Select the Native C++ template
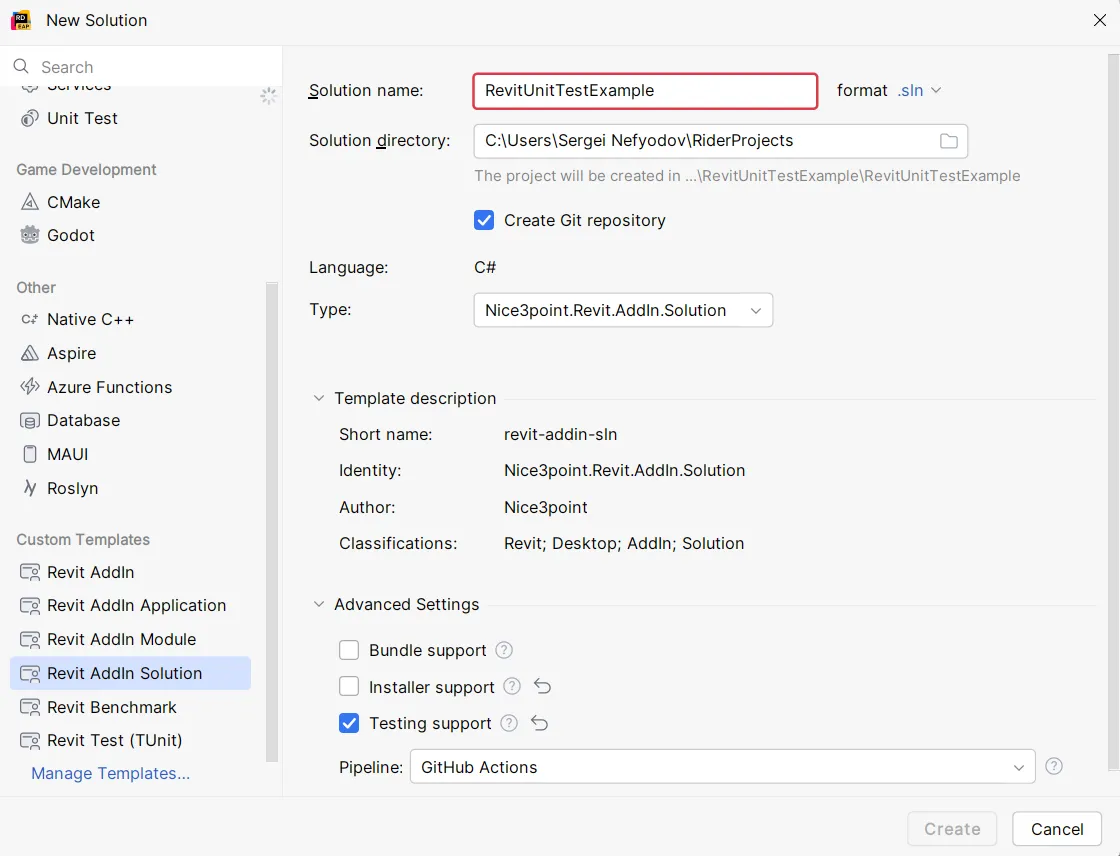Image resolution: width=1120 pixels, height=856 pixels. pyautogui.click(x=131, y=319)
